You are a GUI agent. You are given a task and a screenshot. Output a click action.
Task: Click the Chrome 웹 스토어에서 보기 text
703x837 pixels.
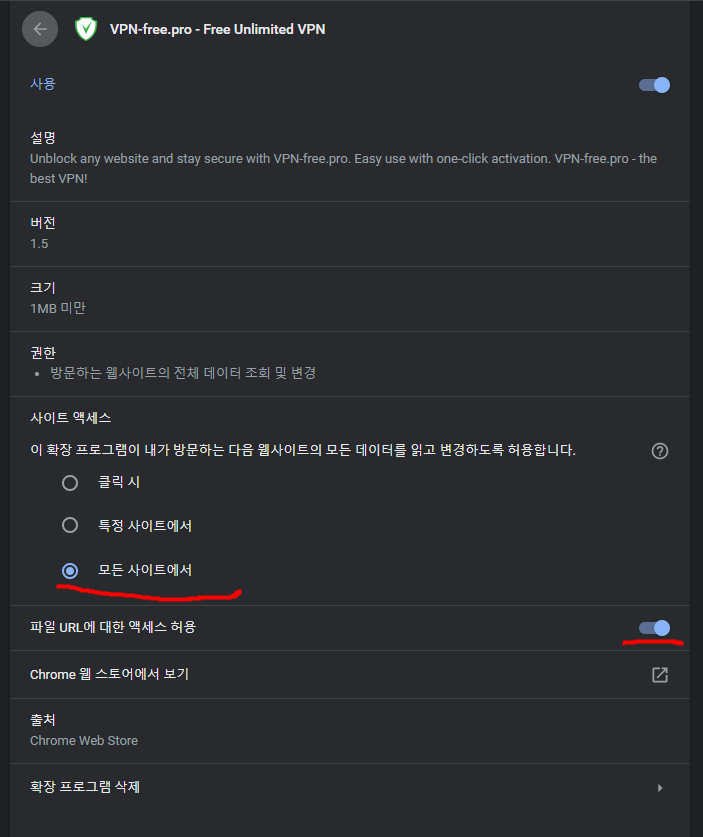109,674
